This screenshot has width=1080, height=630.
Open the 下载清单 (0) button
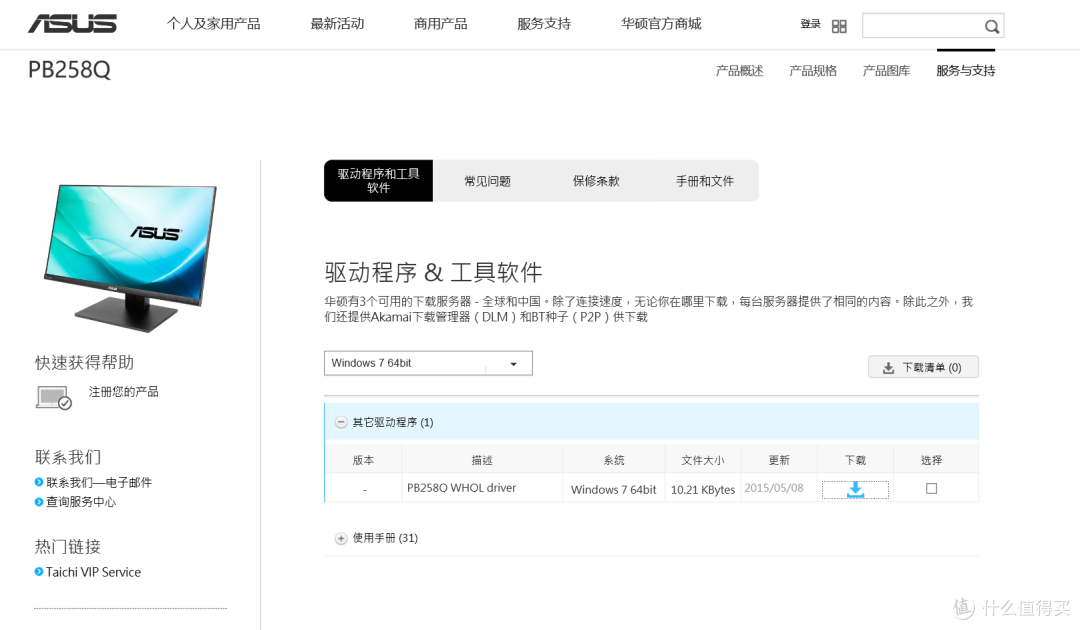coord(923,367)
